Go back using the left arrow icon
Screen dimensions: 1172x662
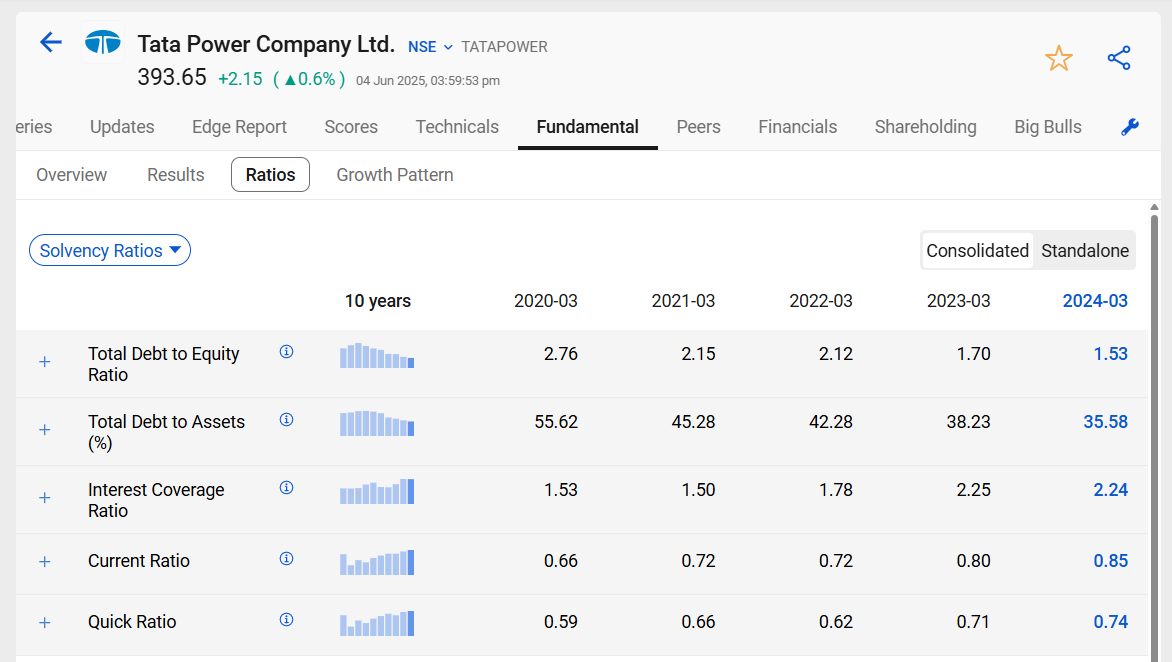pyautogui.click(x=51, y=42)
